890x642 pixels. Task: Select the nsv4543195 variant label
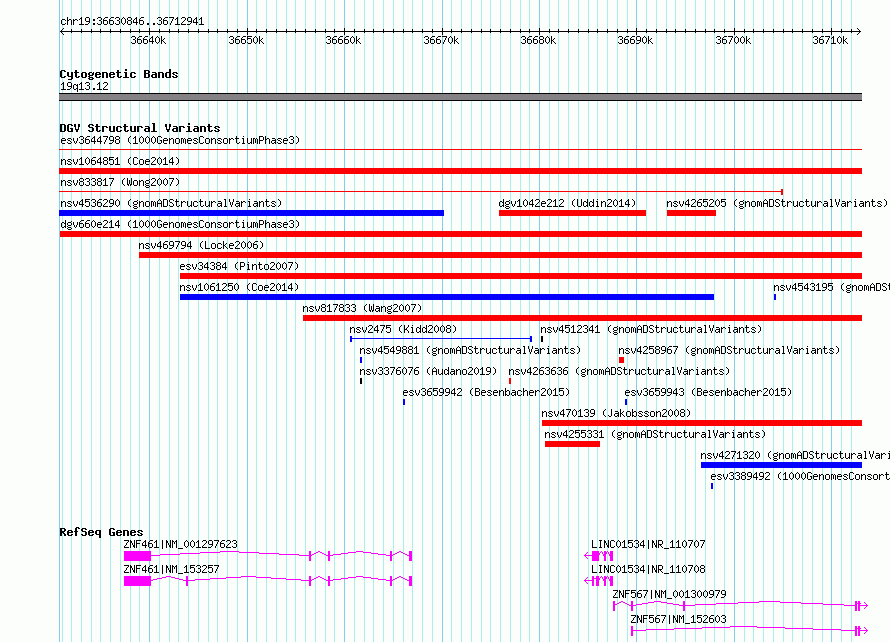coord(832,287)
